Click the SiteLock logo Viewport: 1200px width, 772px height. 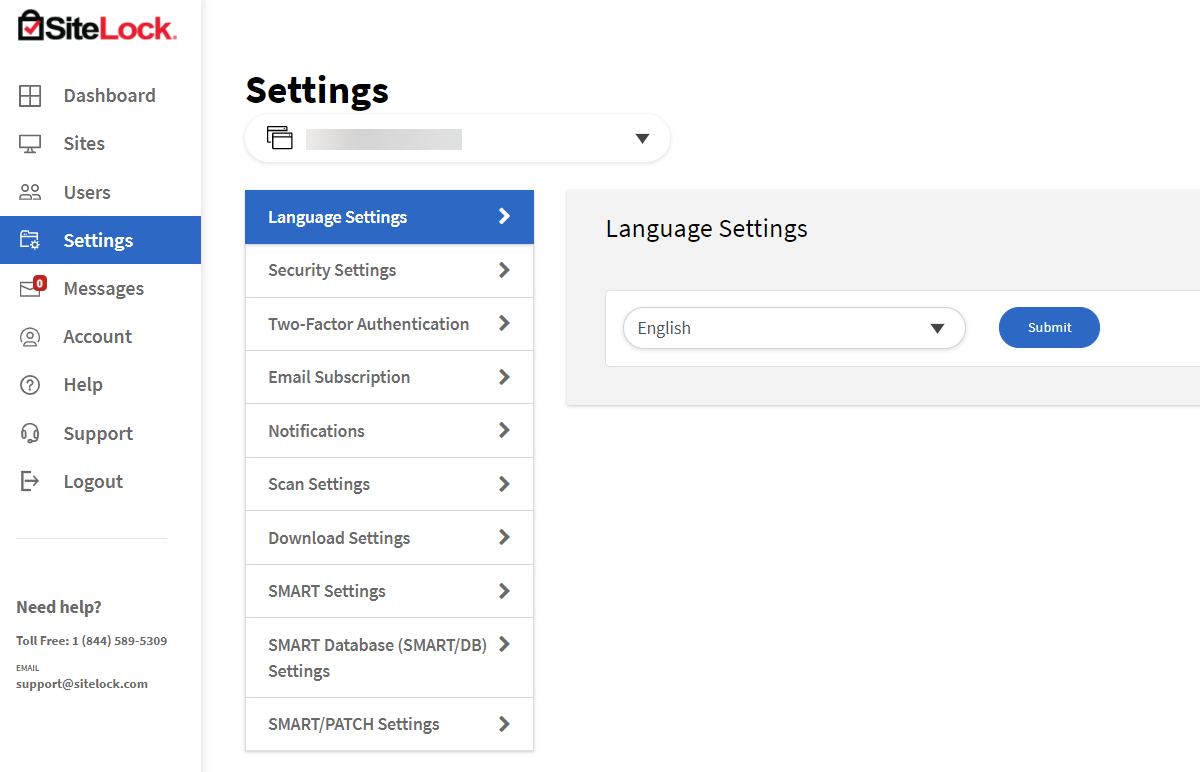click(x=97, y=26)
